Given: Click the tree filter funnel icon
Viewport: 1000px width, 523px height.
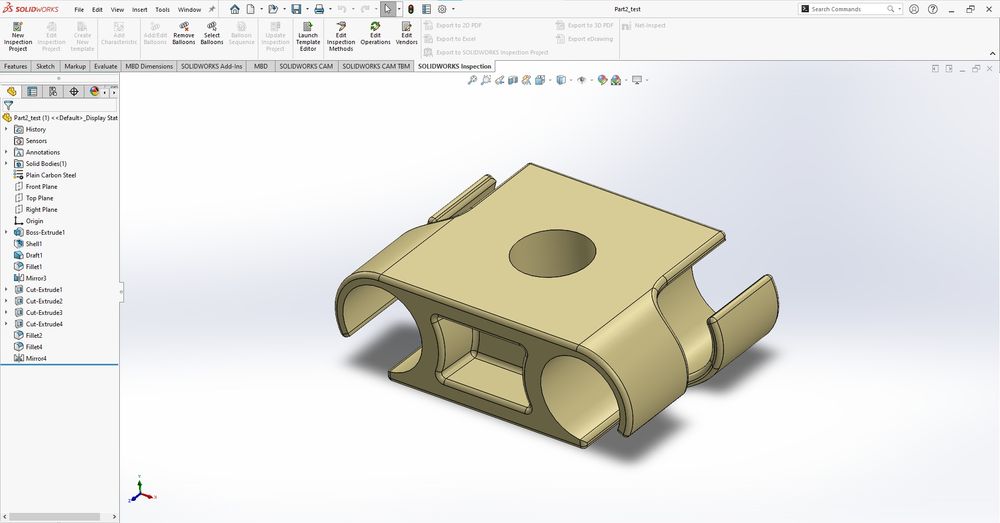Looking at the screenshot, I should (8, 105).
